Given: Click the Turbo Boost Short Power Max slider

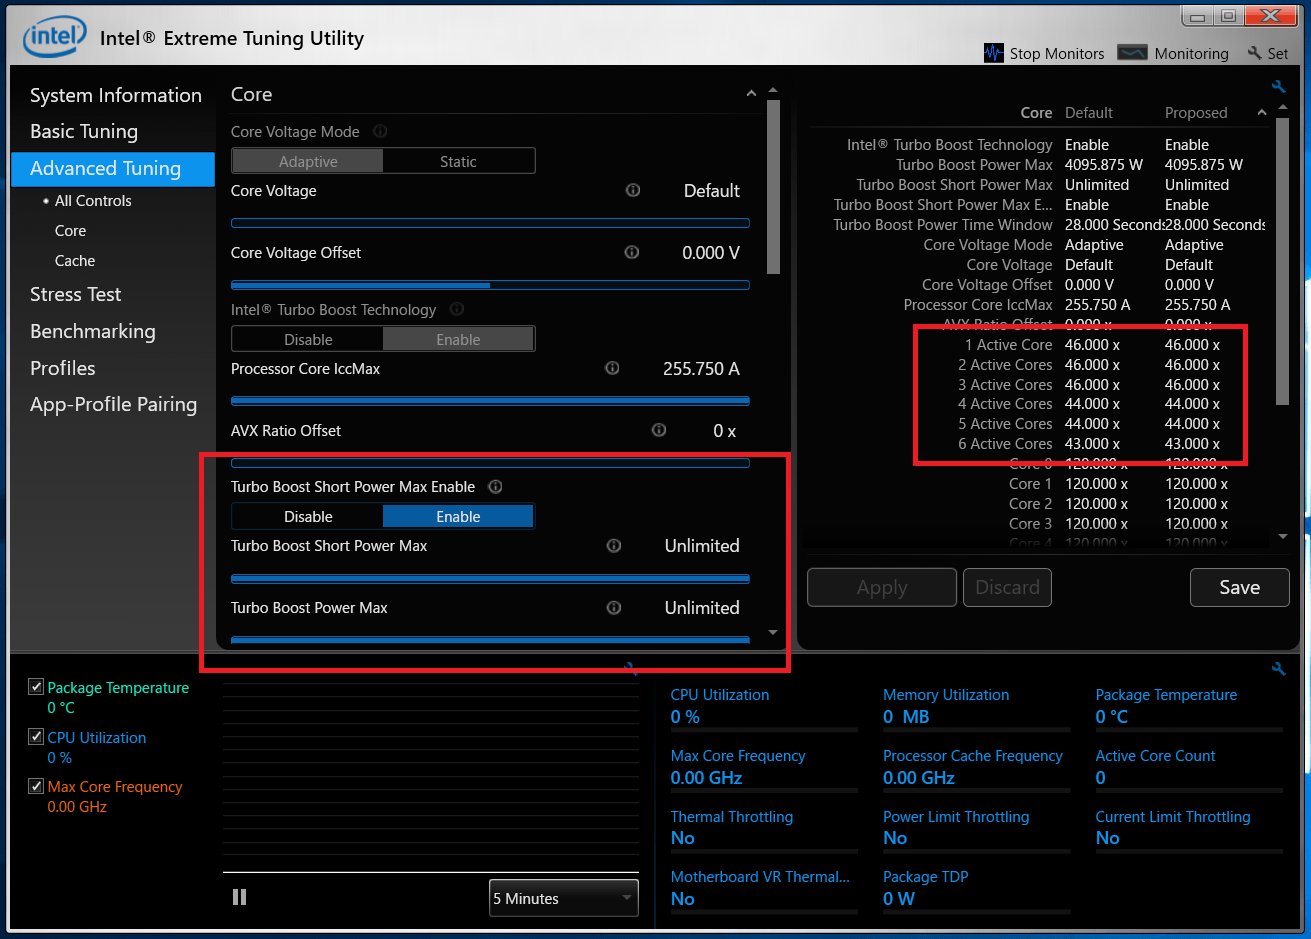Looking at the screenshot, I should (490, 578).
